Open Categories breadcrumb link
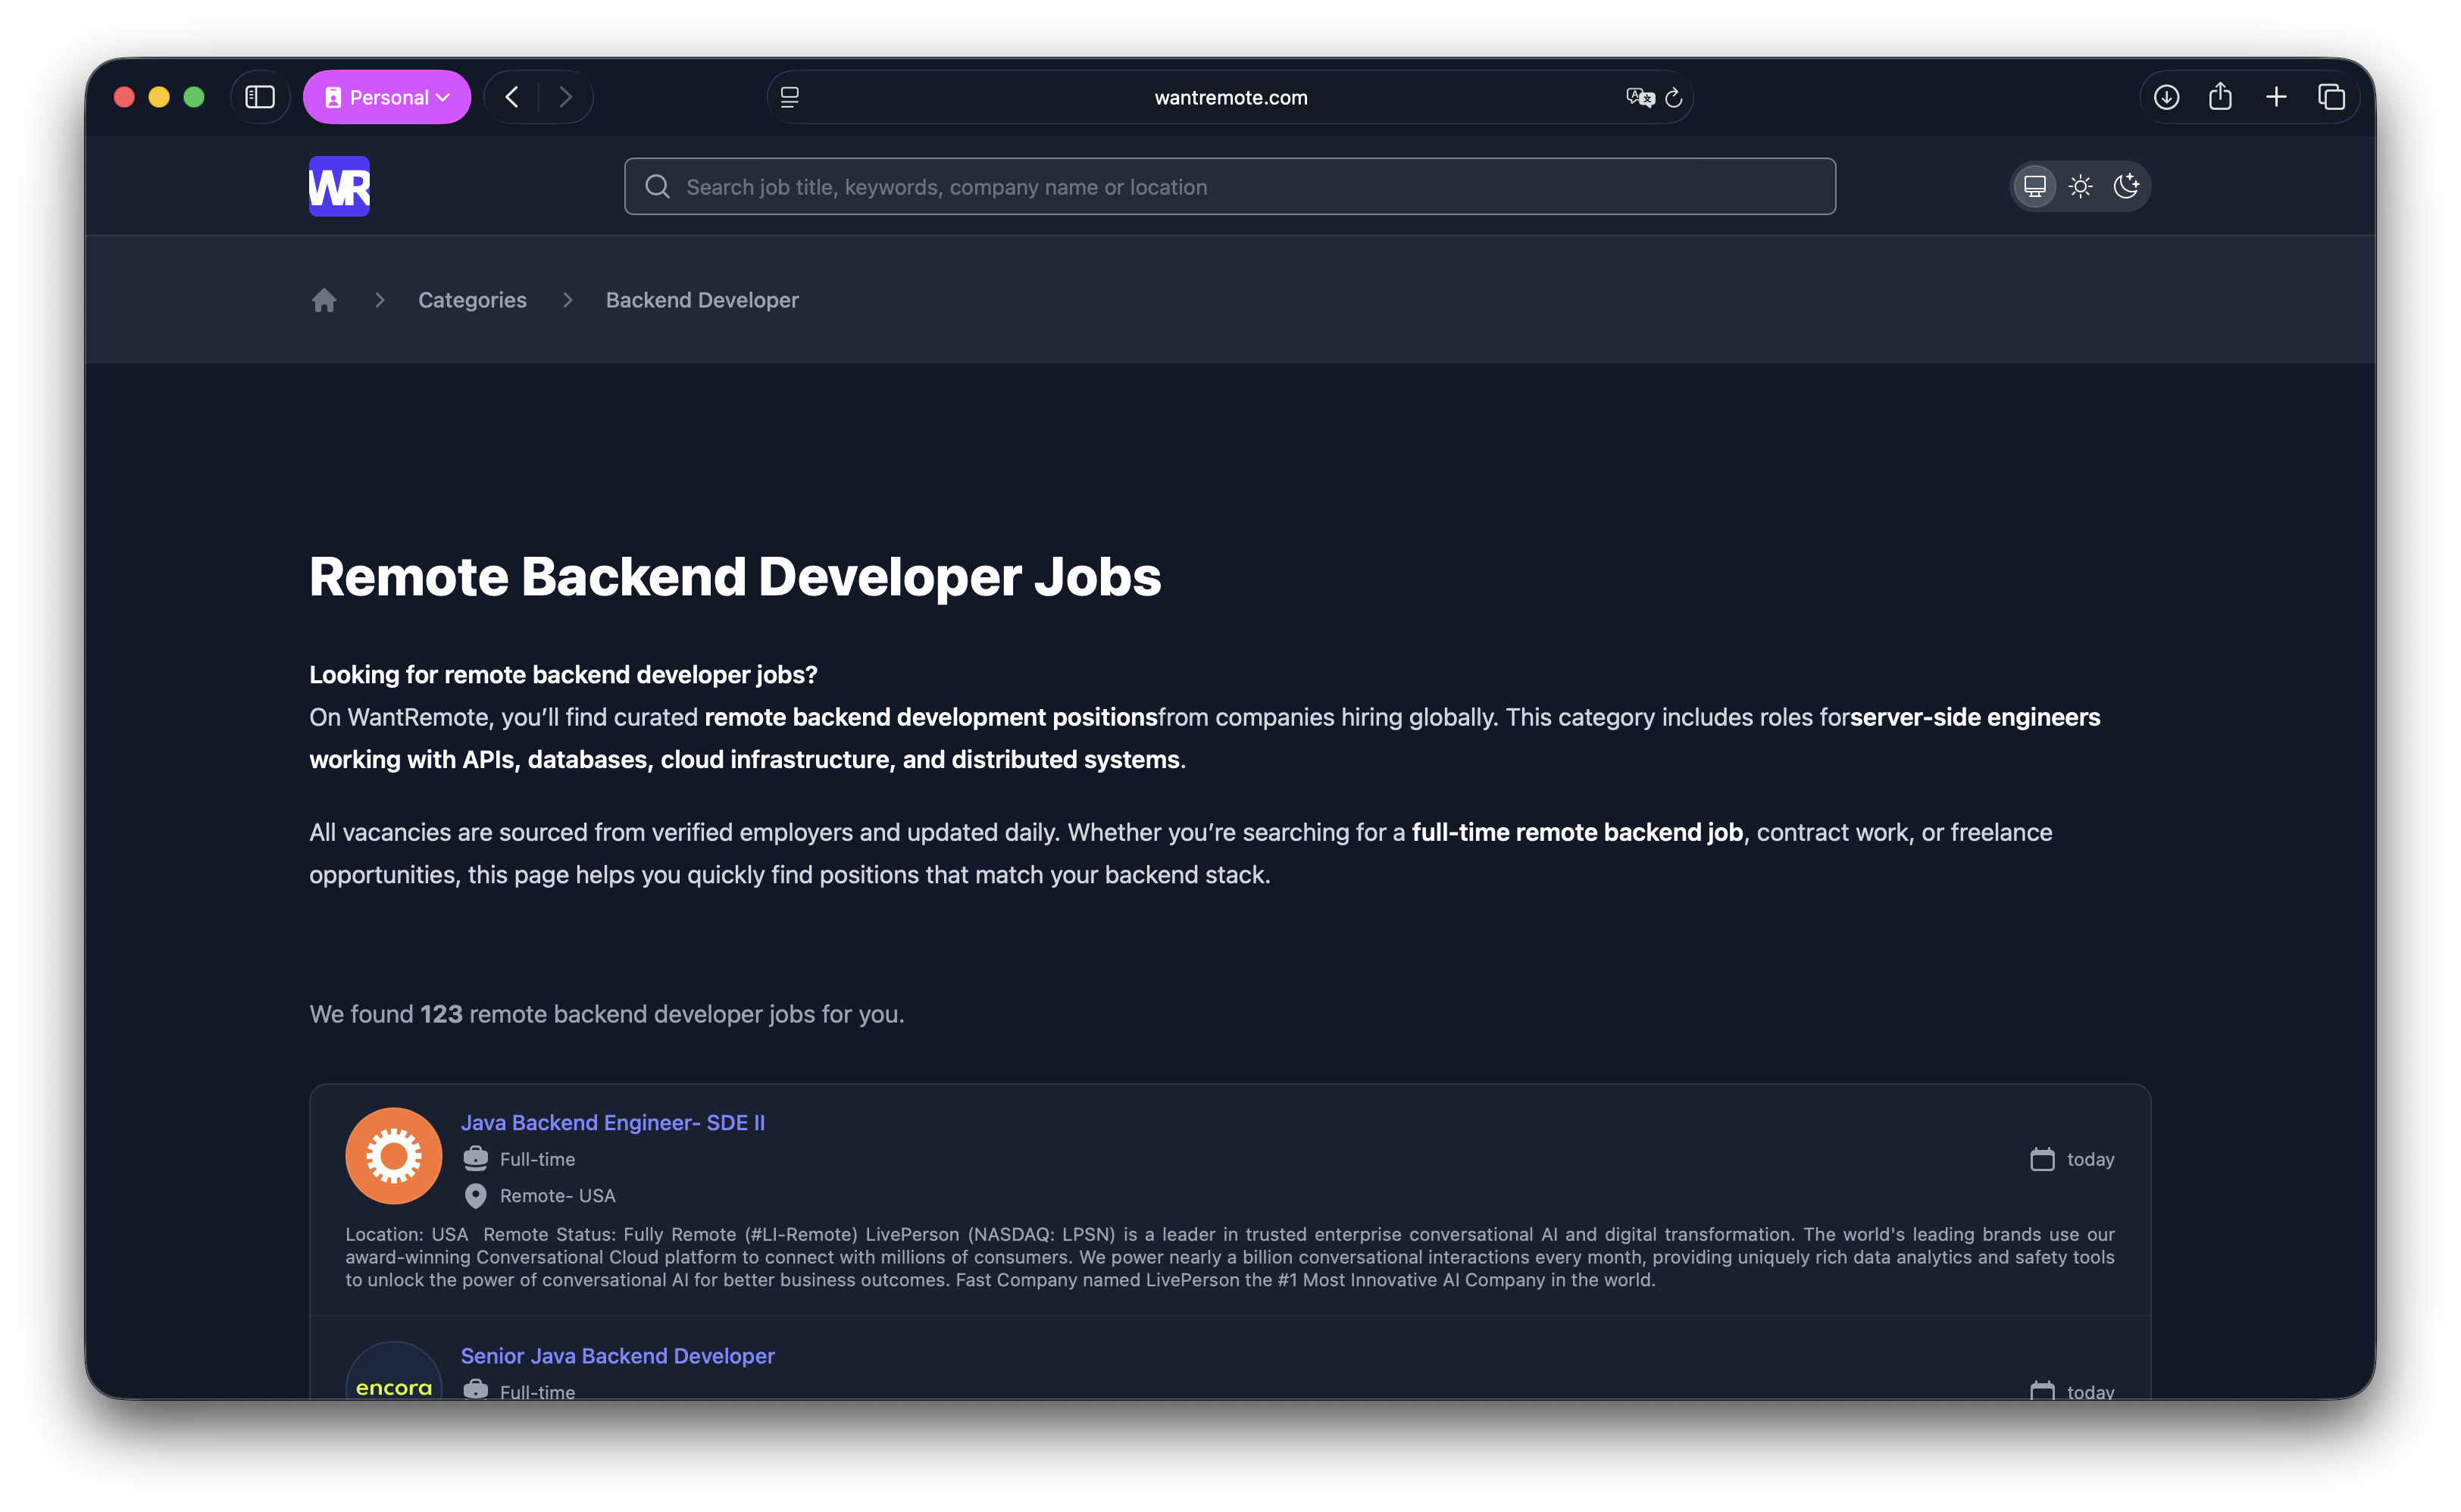2461x1512 pixels. click(x=472, y=300)
